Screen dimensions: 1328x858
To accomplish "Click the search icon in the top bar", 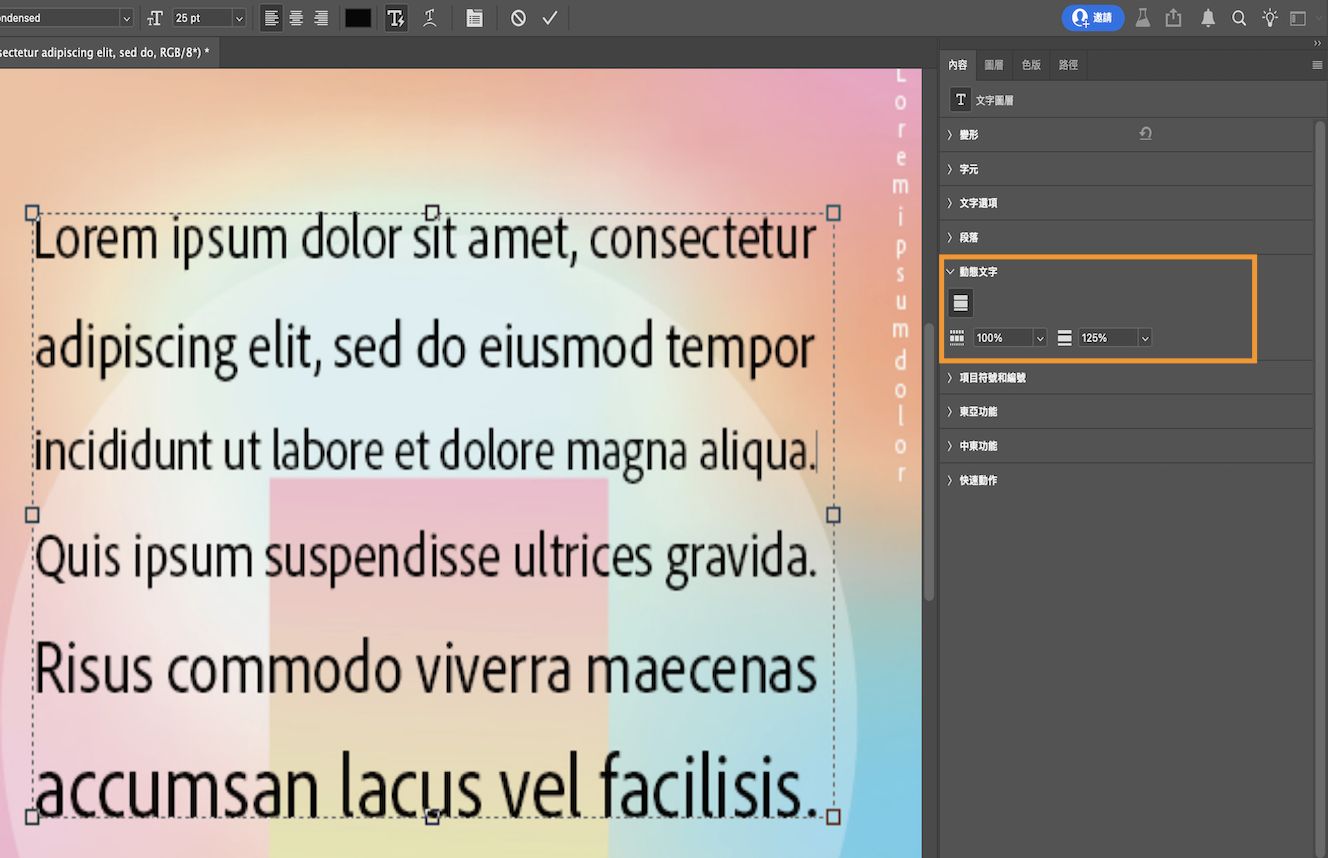I will coord(1239,17).
